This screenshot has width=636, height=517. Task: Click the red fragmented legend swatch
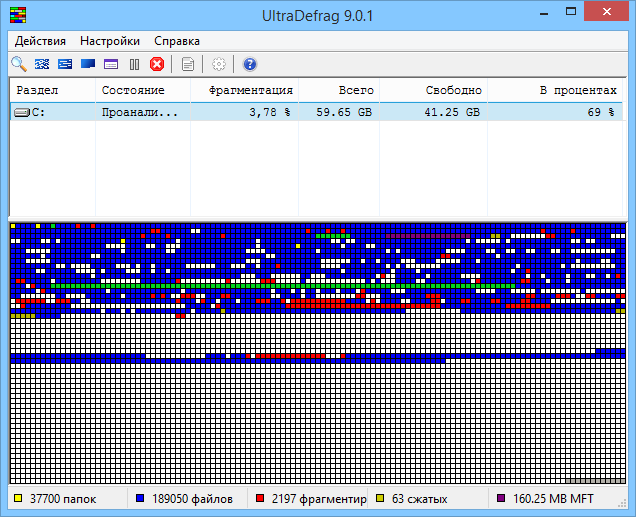pos(261,498)
